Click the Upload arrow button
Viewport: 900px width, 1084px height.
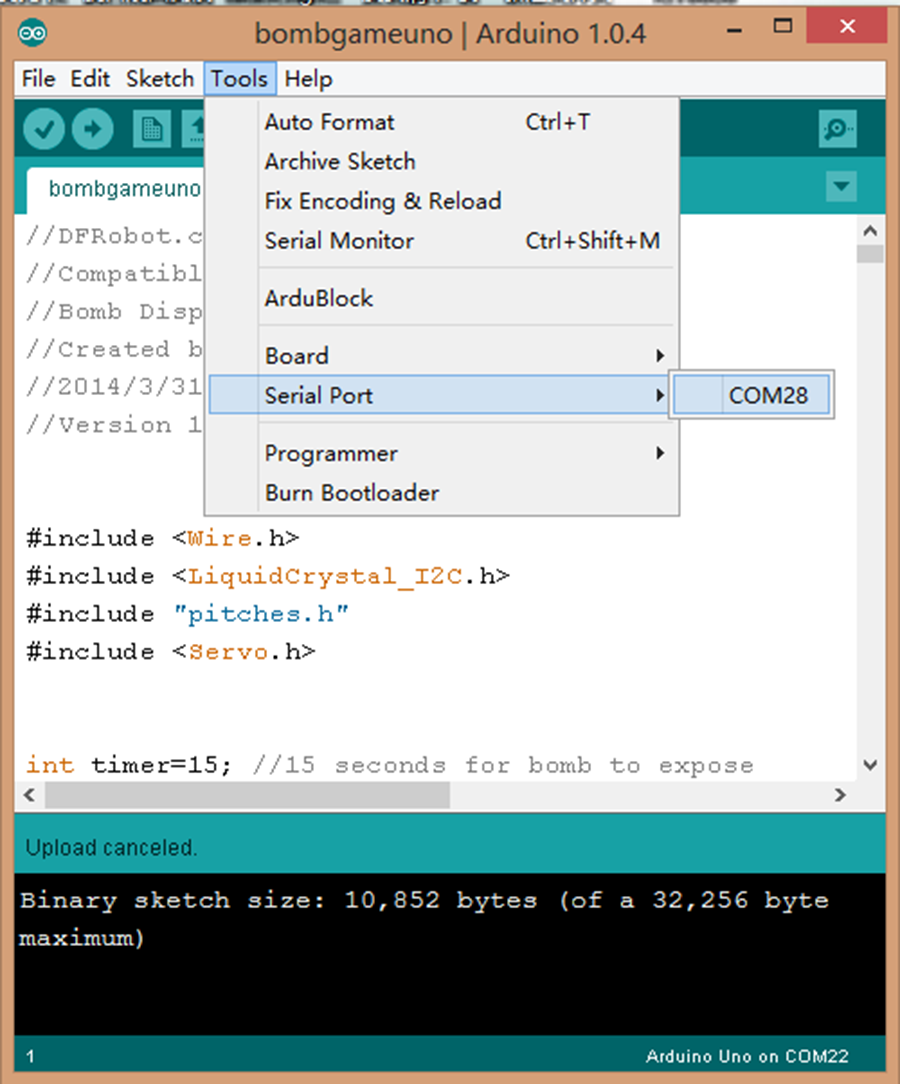(x=93, y=129)
